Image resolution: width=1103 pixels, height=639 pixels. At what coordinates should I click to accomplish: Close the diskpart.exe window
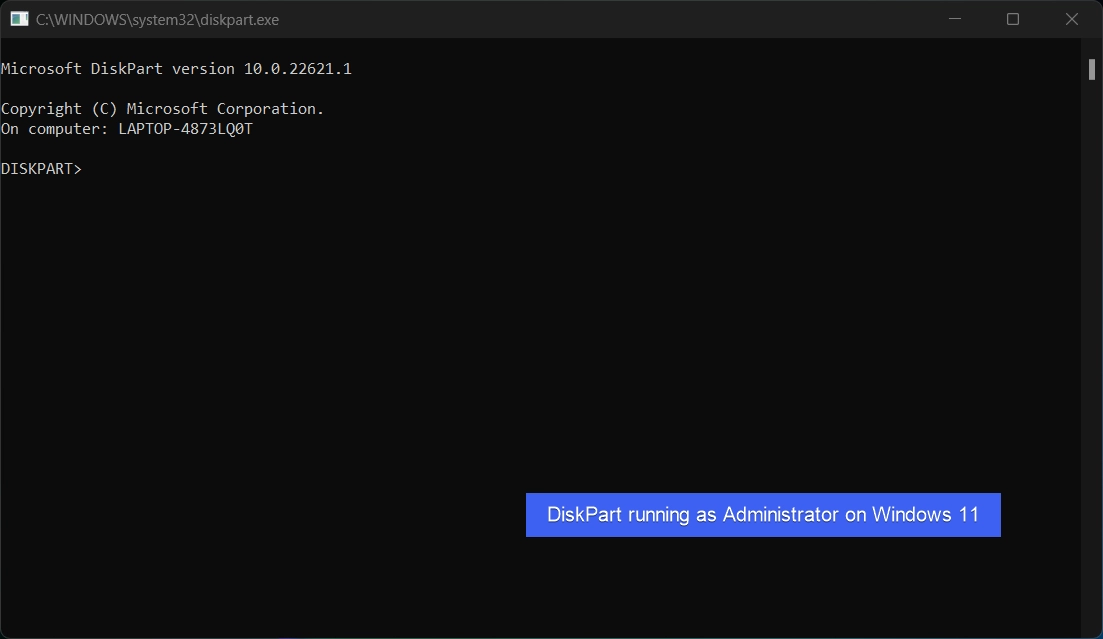[x=1071, y=19]
